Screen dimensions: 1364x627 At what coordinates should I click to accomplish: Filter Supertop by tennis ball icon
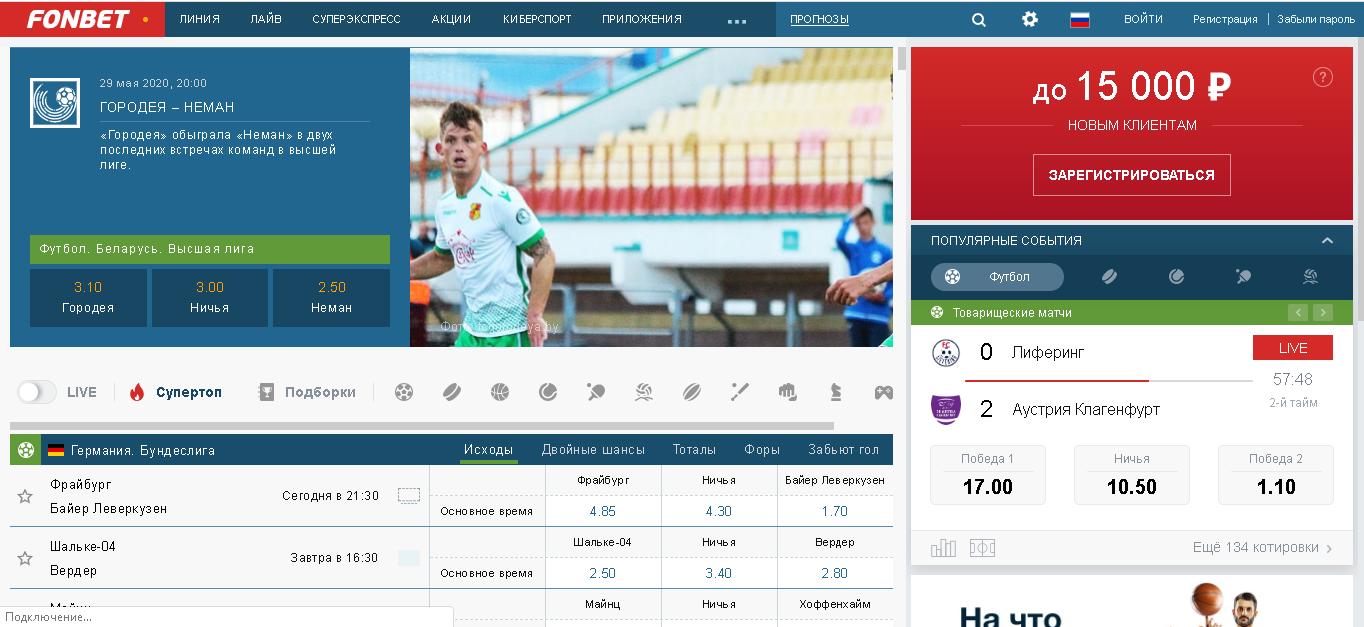point(548,392)
